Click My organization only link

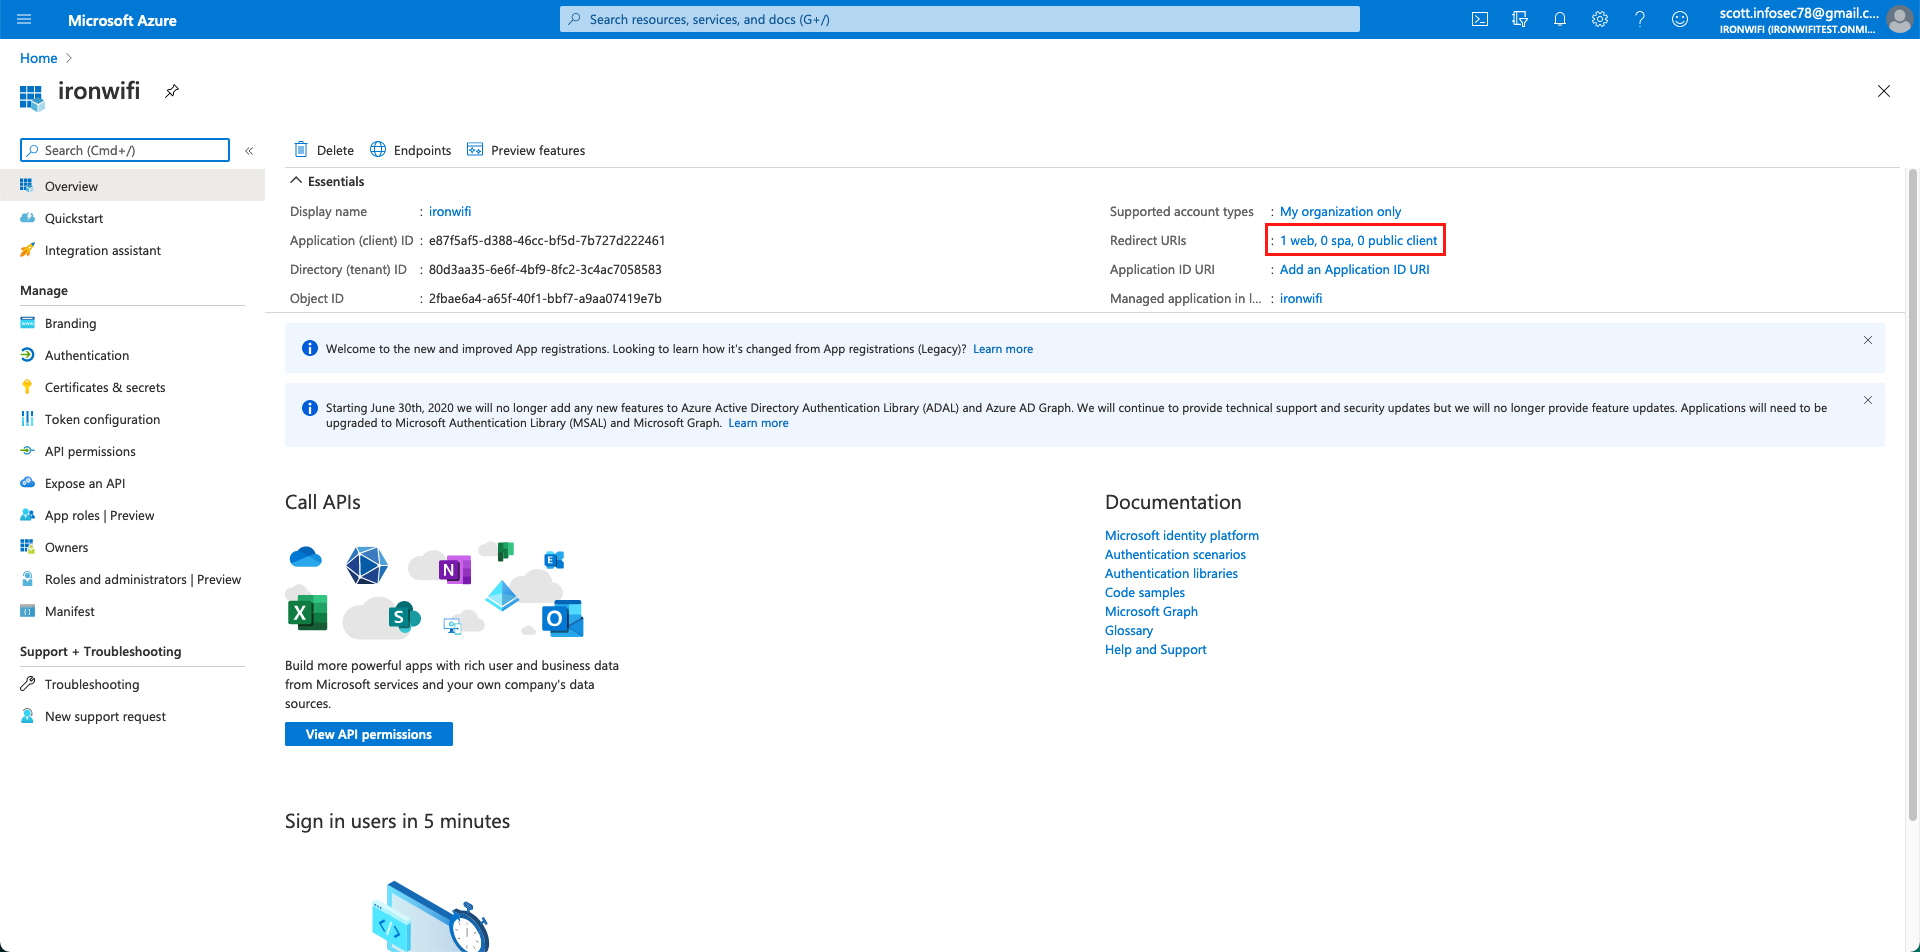coord(1340,211)
